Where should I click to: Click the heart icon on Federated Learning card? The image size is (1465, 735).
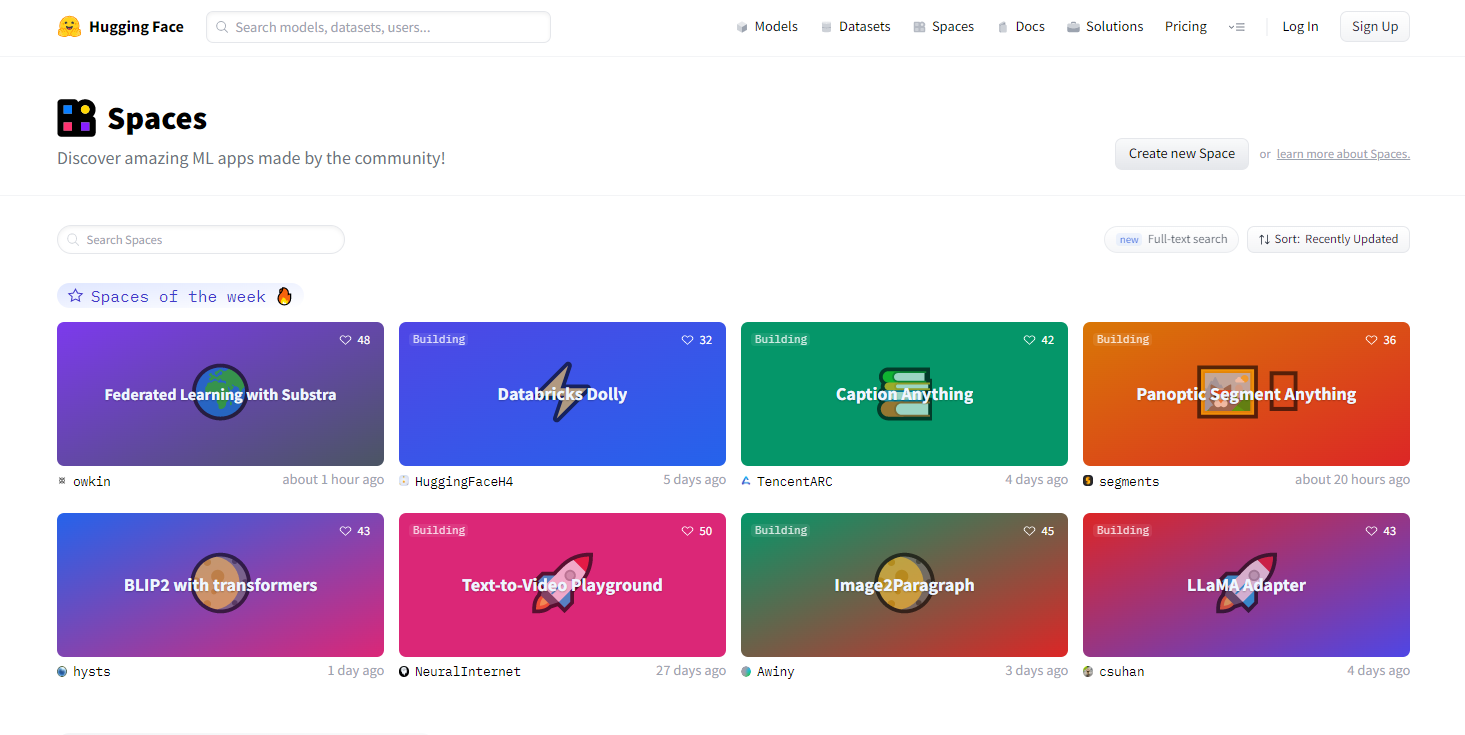coord(346,340)
